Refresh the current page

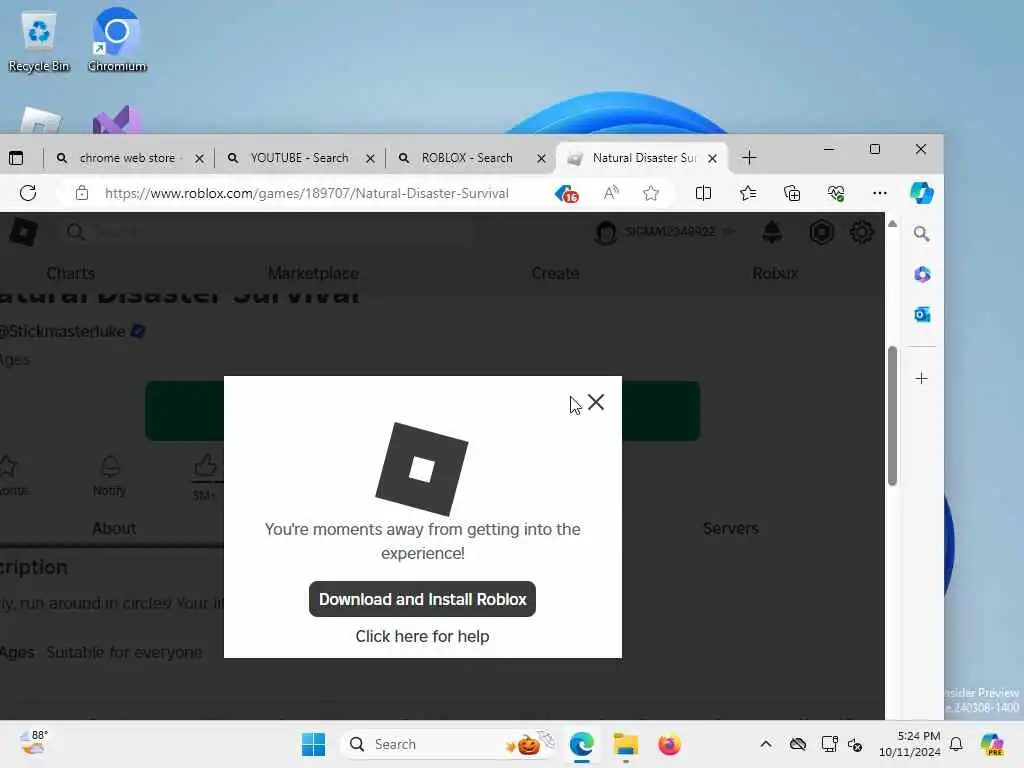coord(27,193)
